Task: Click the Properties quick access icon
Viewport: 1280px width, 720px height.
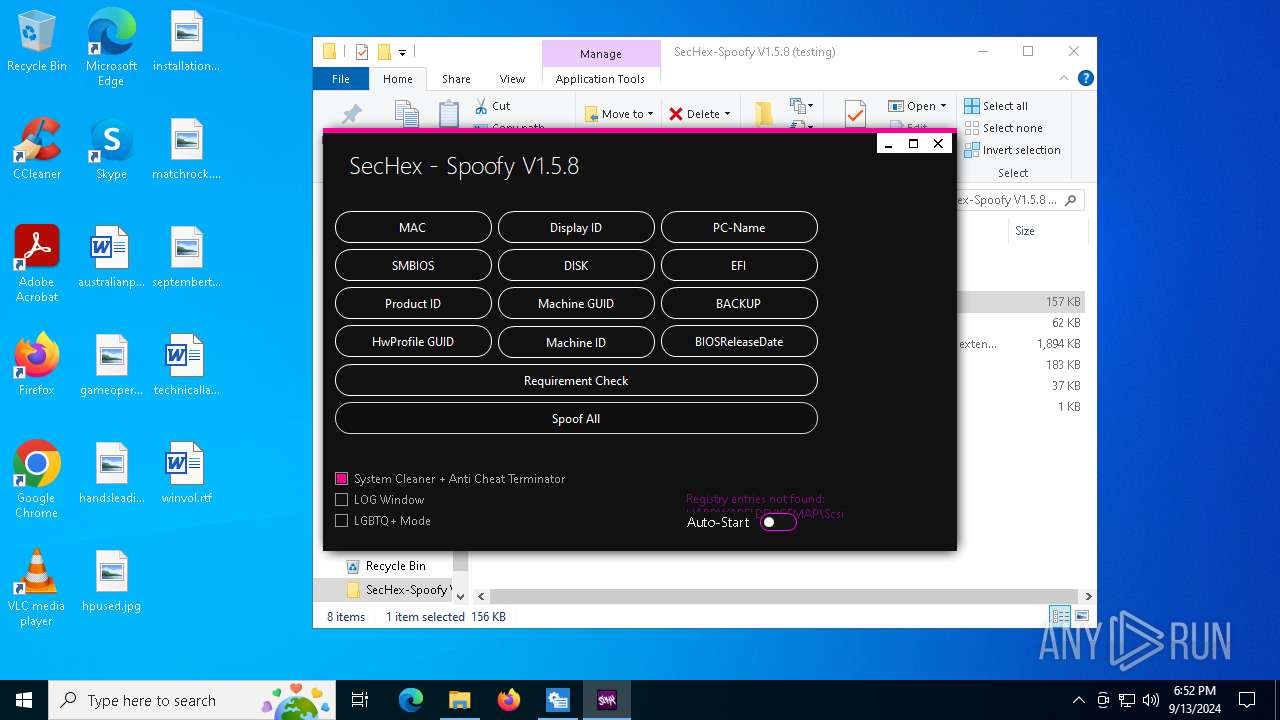Action: [x=362, y=52]
